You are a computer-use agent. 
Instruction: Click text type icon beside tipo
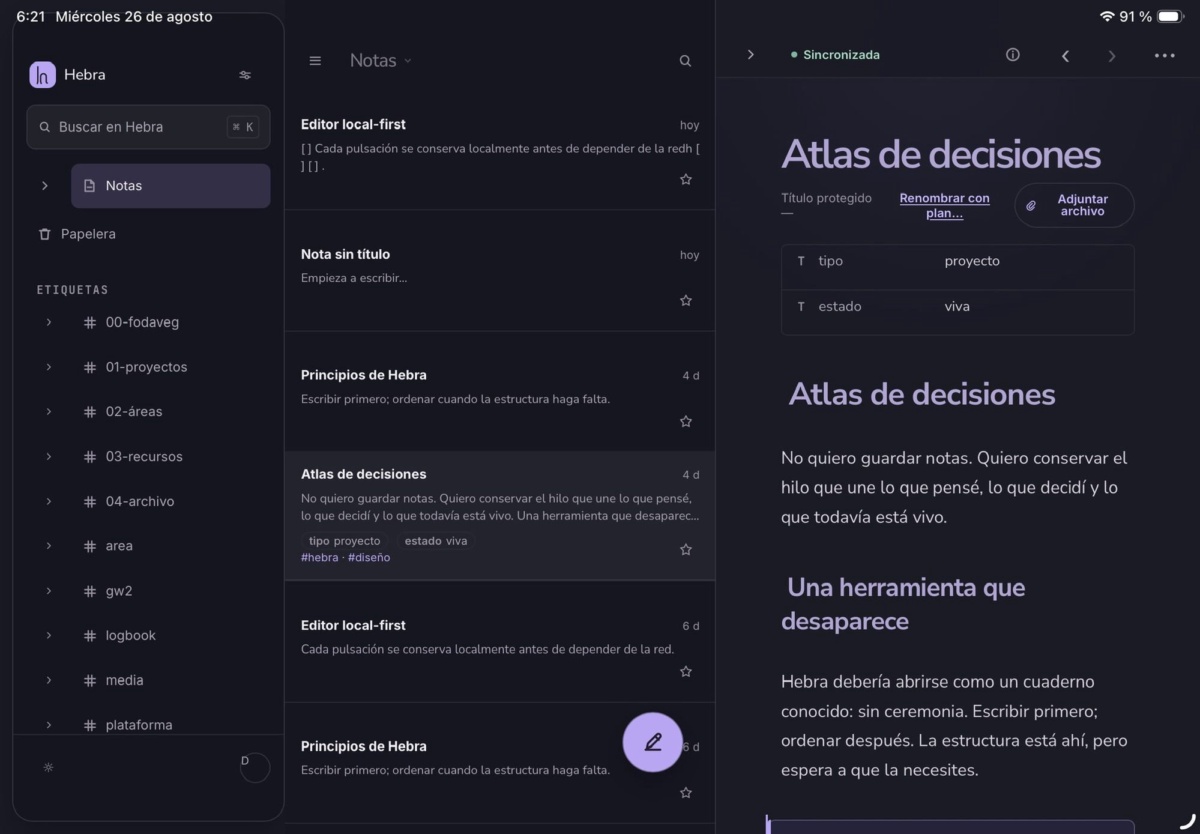(801, 261)
